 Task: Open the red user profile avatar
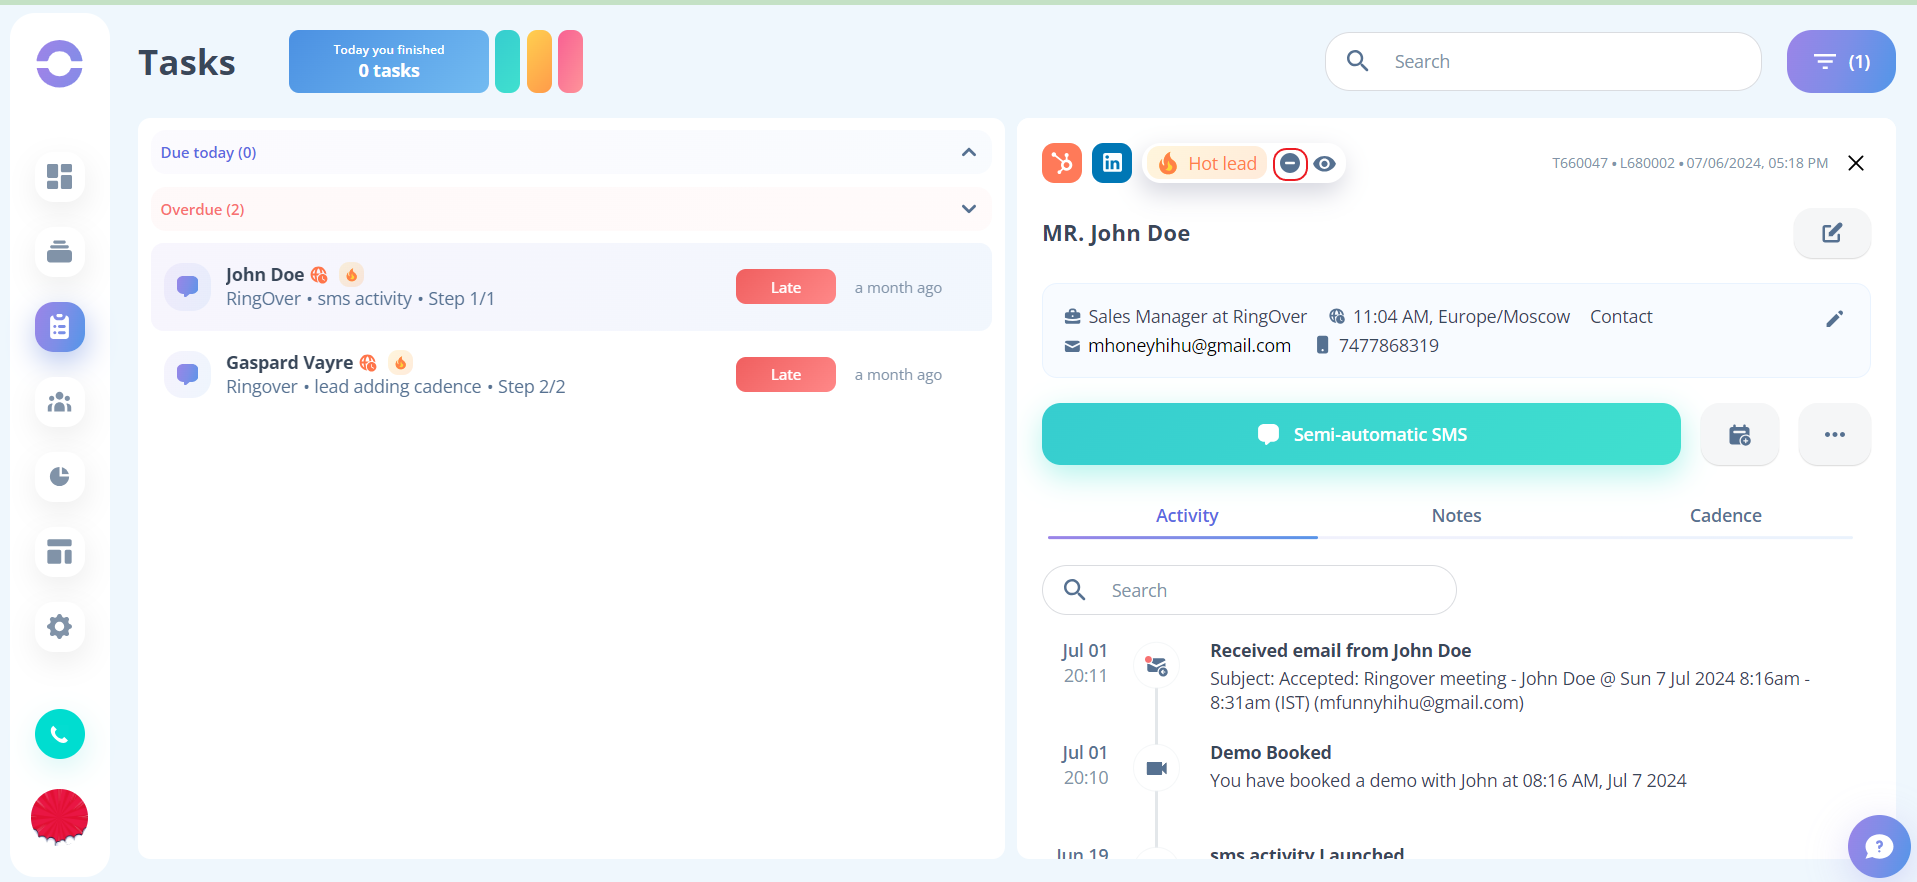(x=60, y=817)
